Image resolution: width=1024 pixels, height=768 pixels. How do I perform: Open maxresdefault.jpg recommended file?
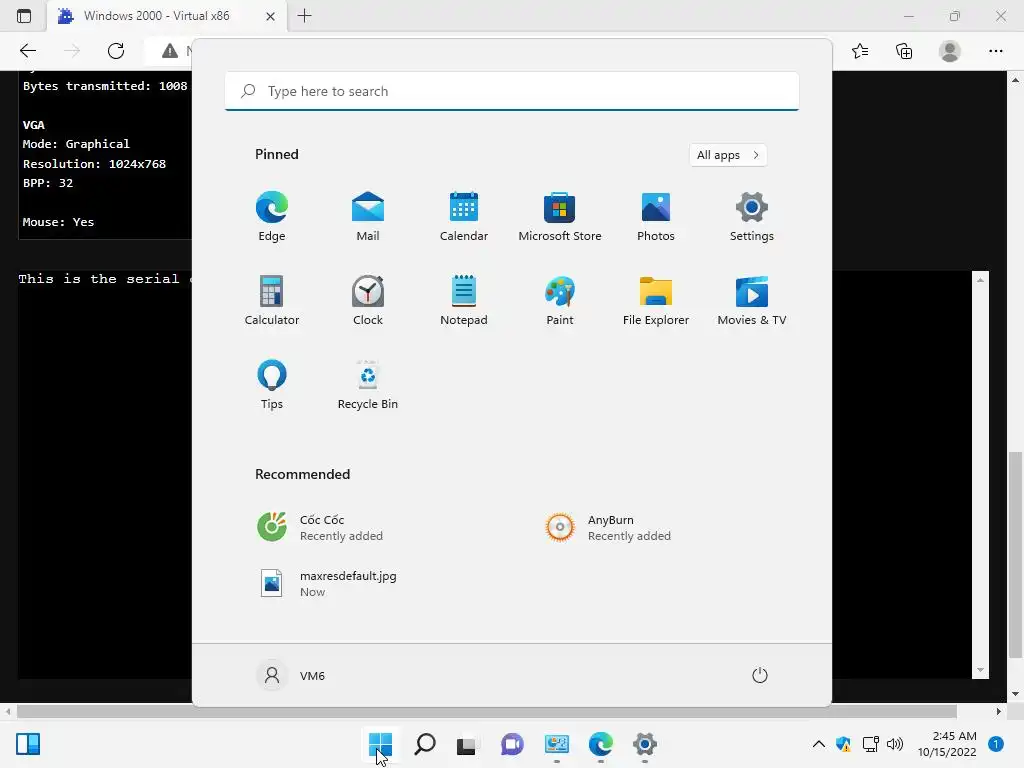327,584
